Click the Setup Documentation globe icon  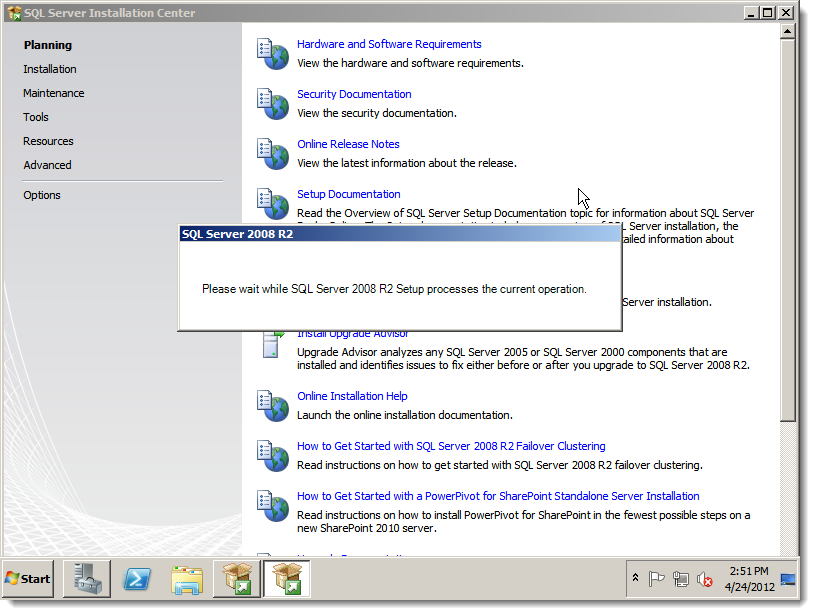click(273, 204)
